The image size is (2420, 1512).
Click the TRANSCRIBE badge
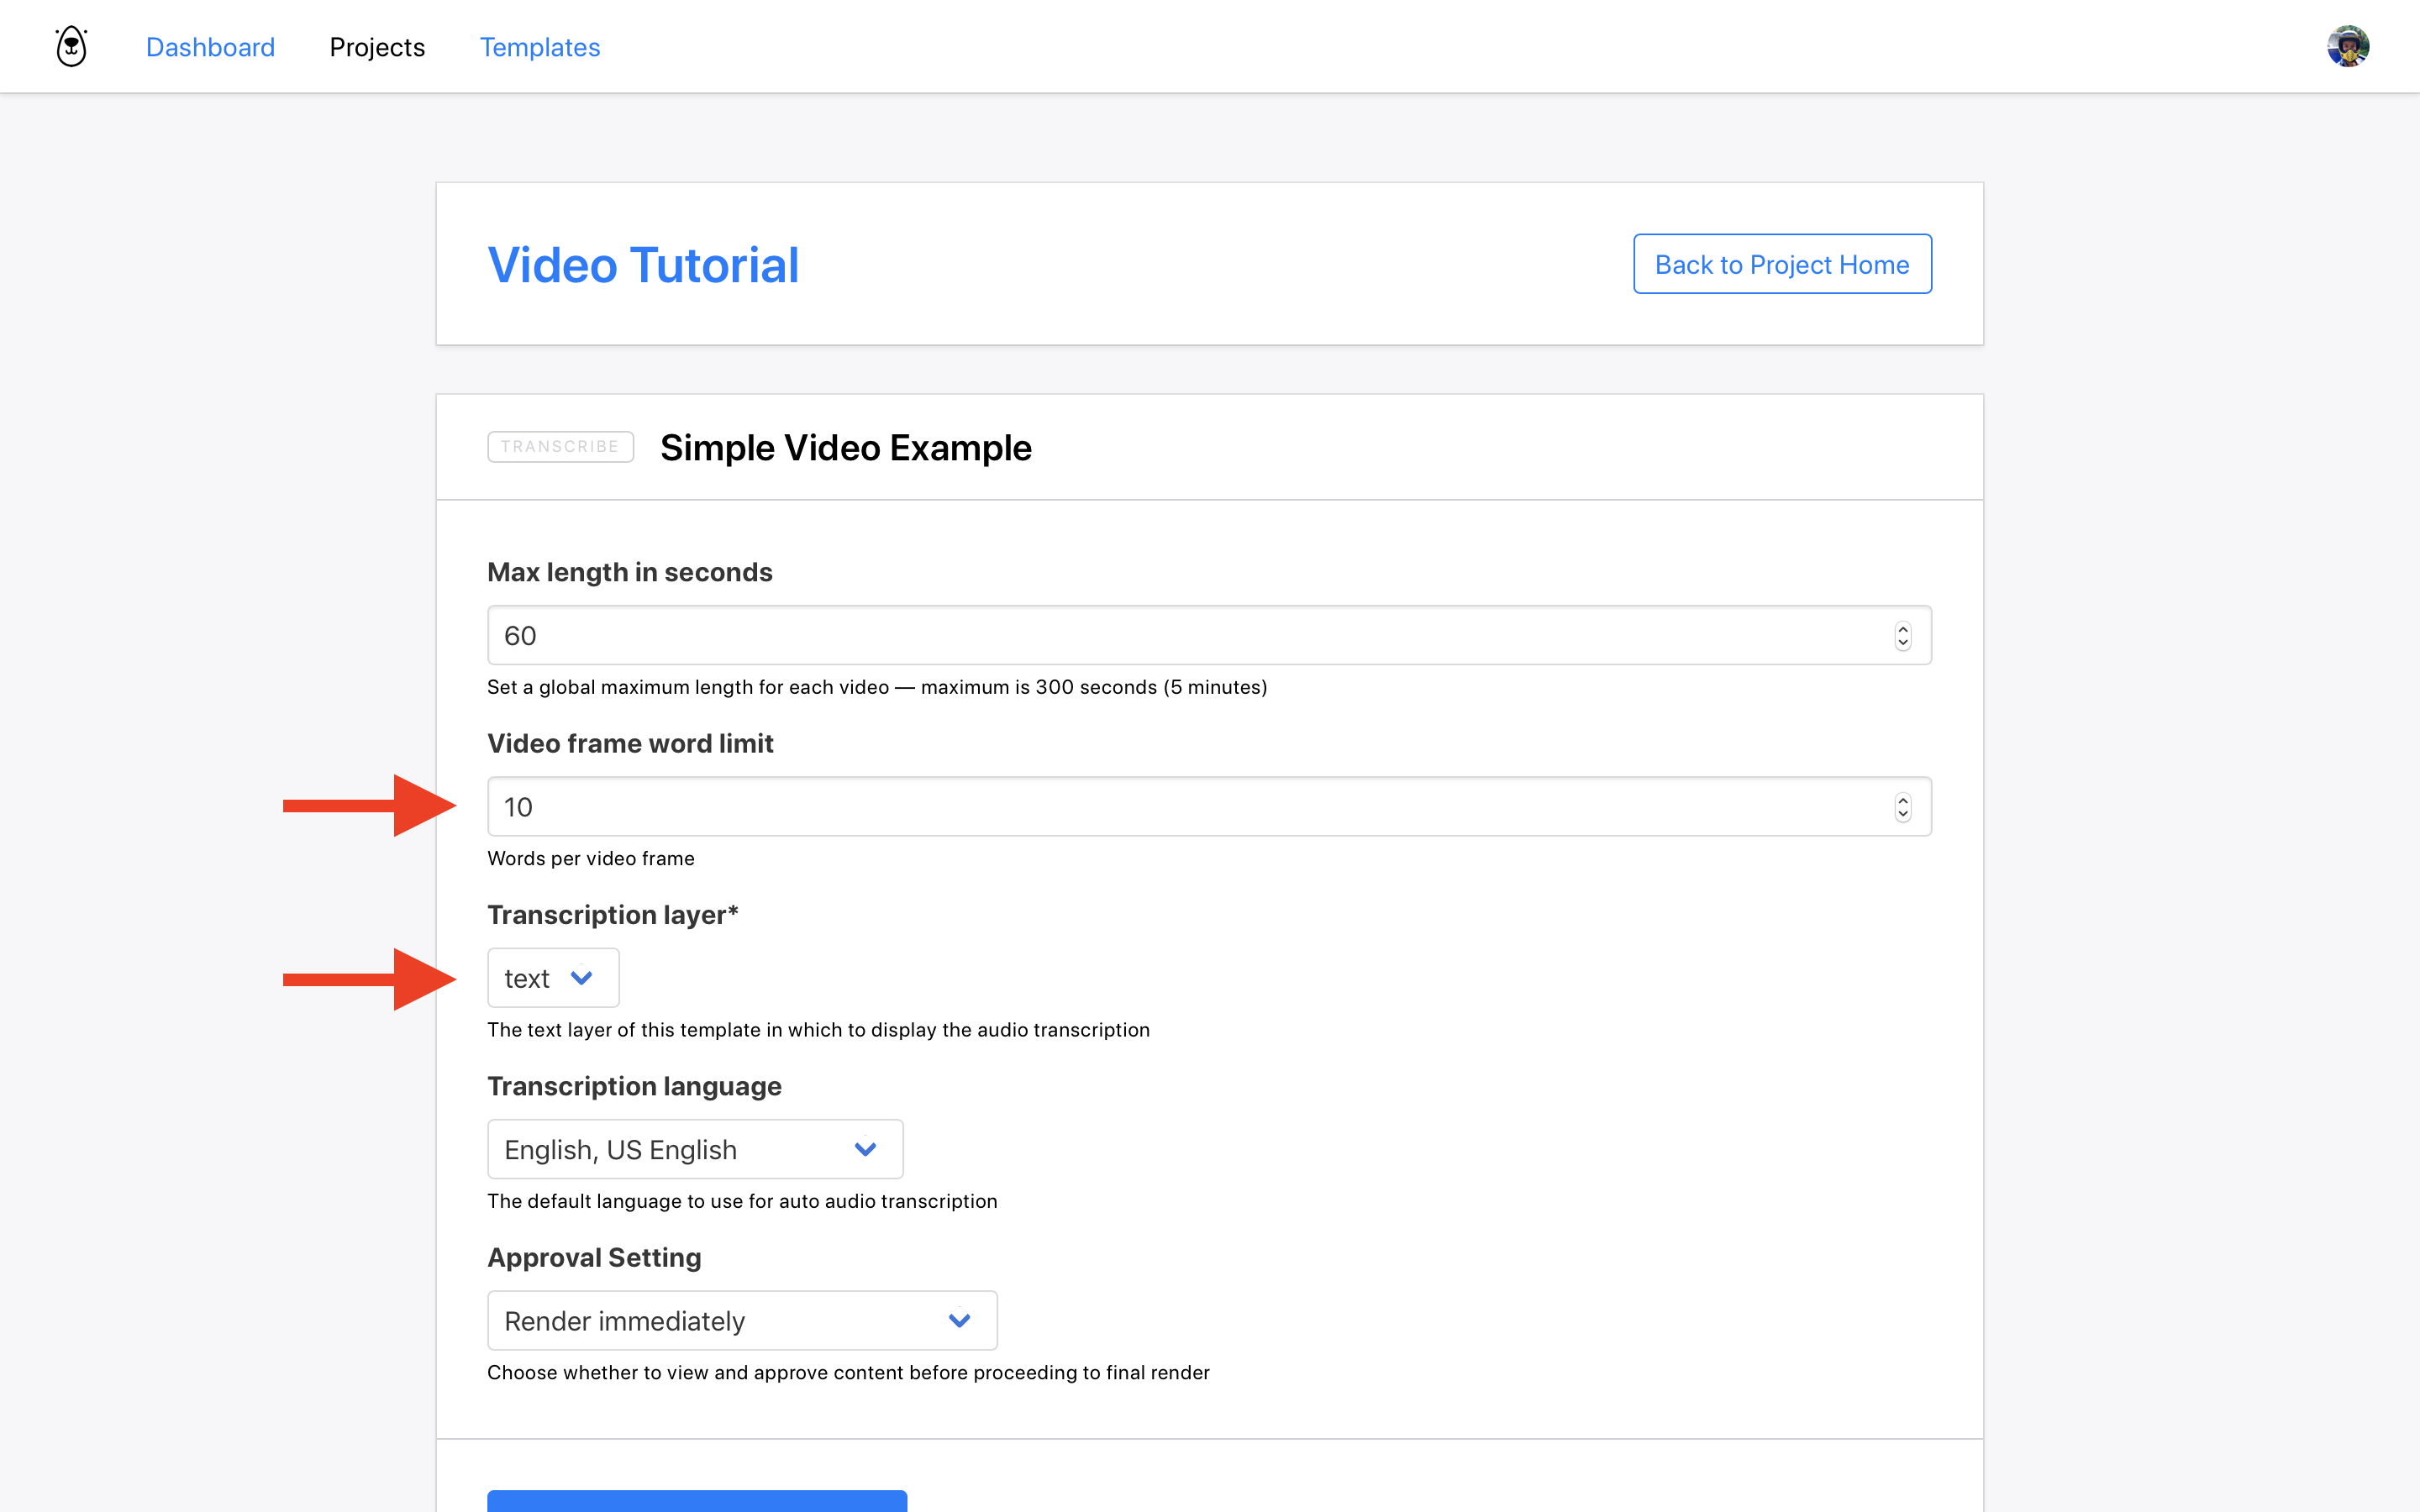coord(560,447)
